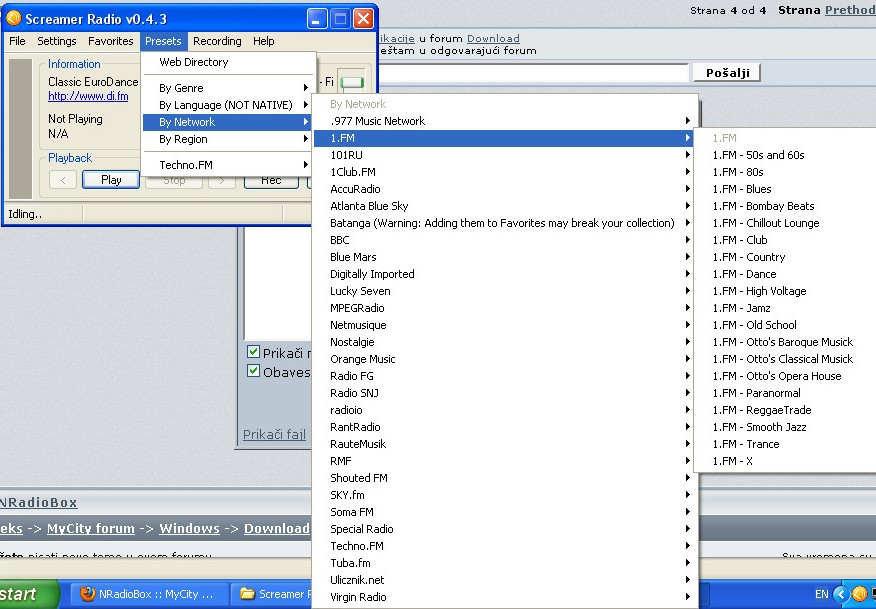Select 1.FM - Chillout Lounge station
Screen dimensions: 876x609
[785, 223]
